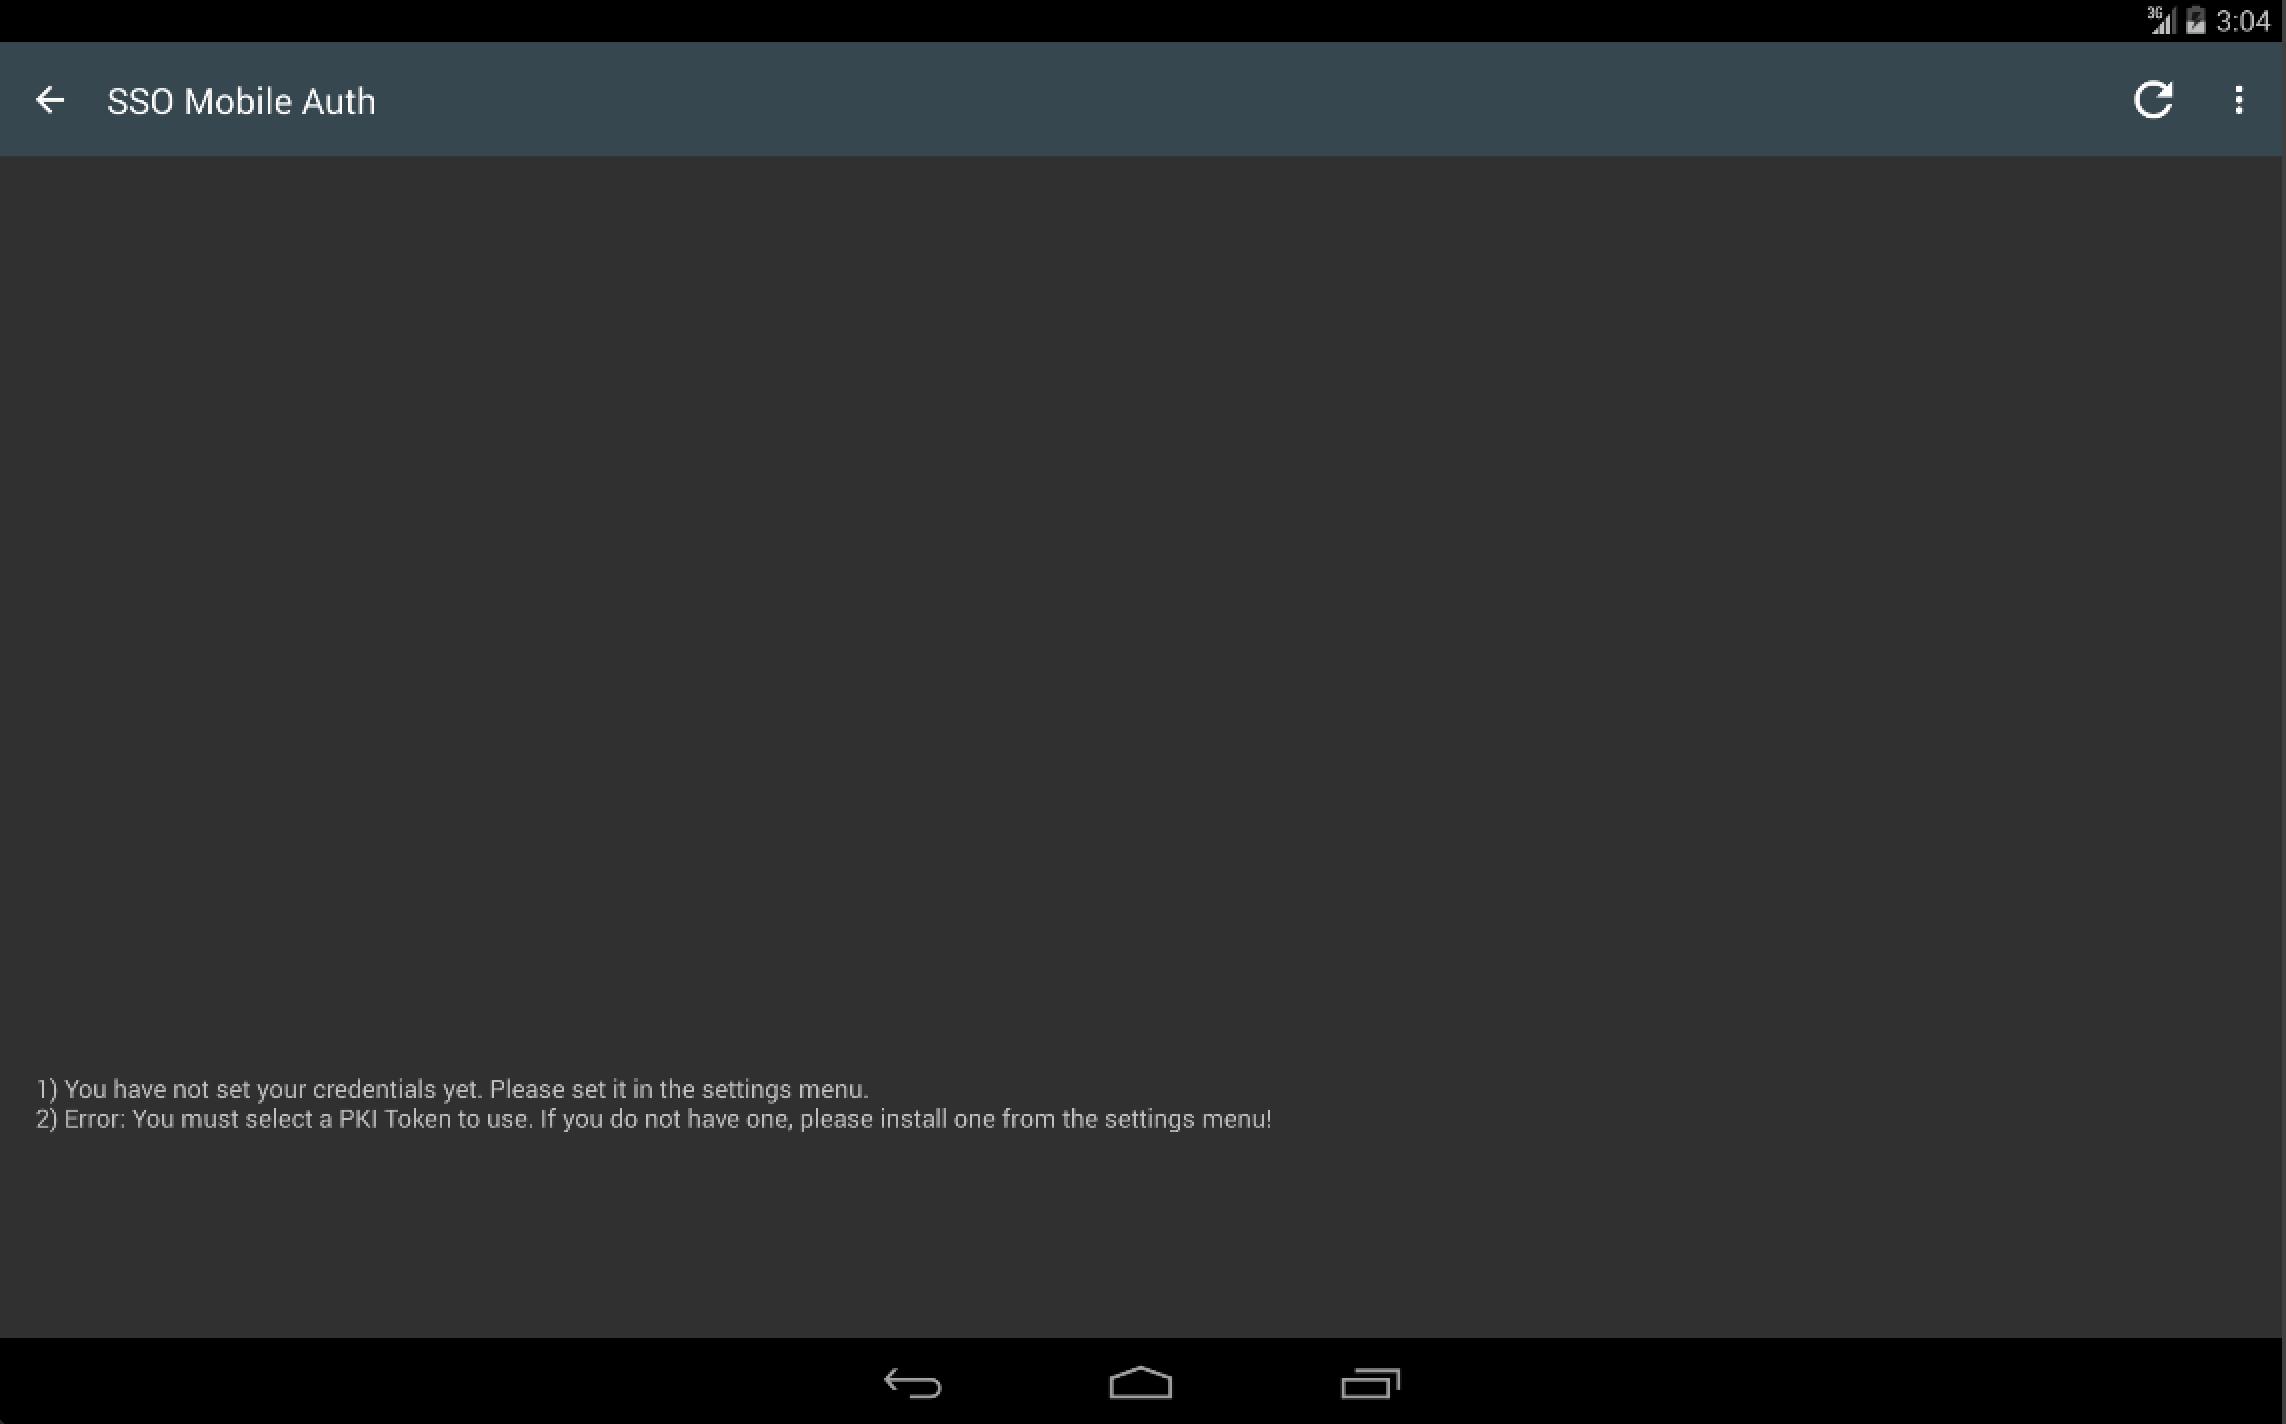Tap the Android back navigation button
Screen dimensions: 2286x1424
(912, 1383)
